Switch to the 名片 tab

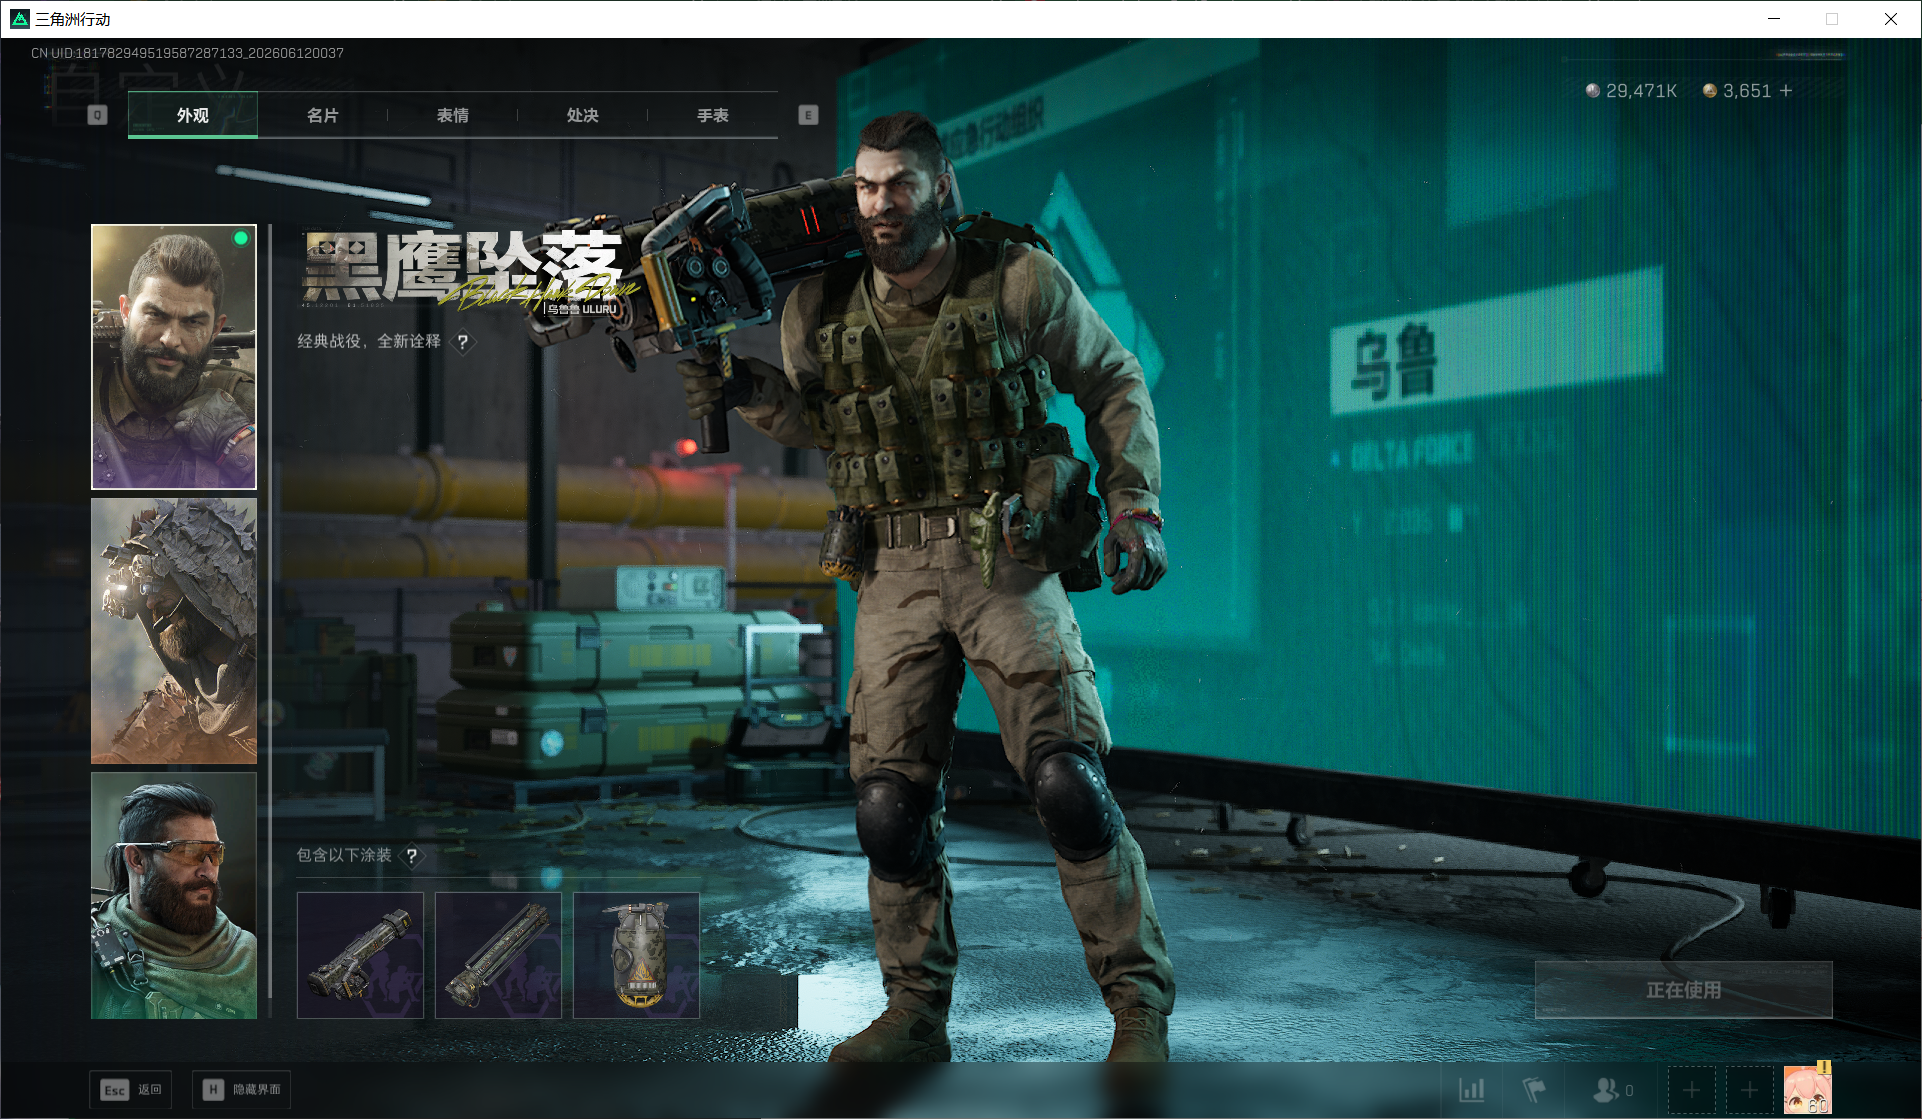click(322, 115)
